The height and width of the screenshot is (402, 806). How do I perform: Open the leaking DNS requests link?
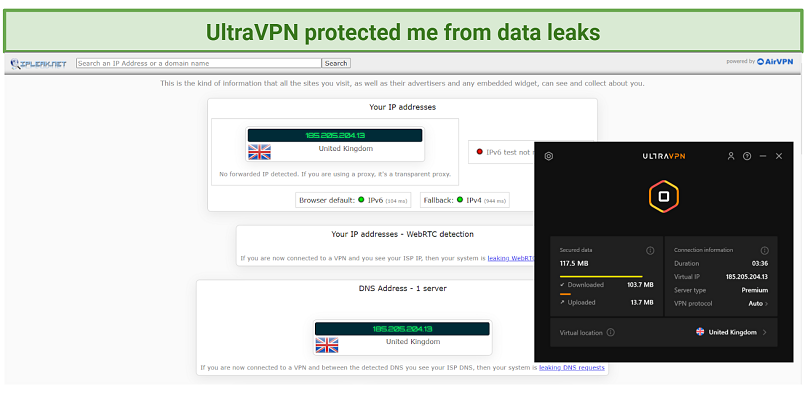572,368
